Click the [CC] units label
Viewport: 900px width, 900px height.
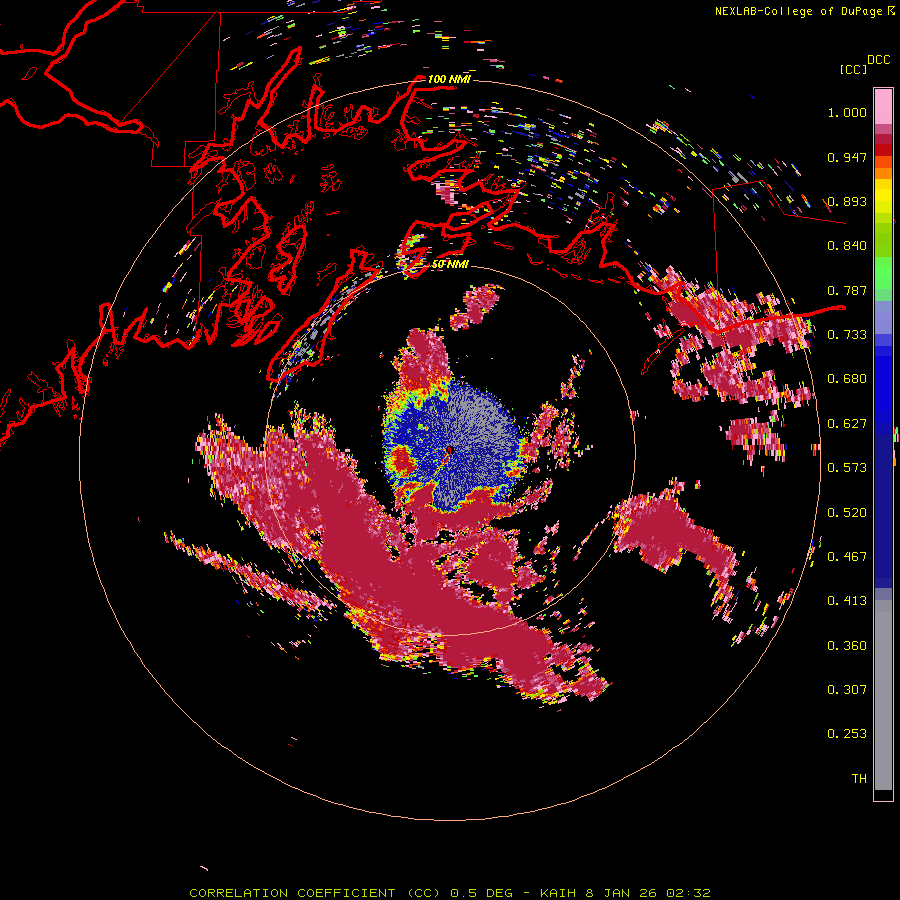click(854, 69)
